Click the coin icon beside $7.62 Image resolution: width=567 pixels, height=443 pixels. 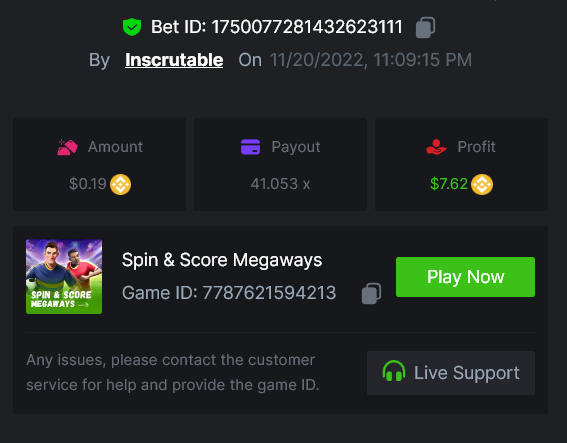tap(482, 184)
